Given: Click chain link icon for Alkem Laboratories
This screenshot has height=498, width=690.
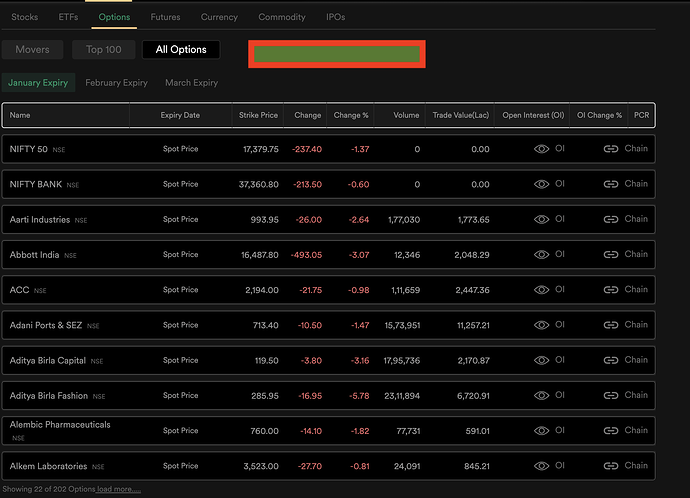Looking at the screenshot, I should tap(611, 466).
